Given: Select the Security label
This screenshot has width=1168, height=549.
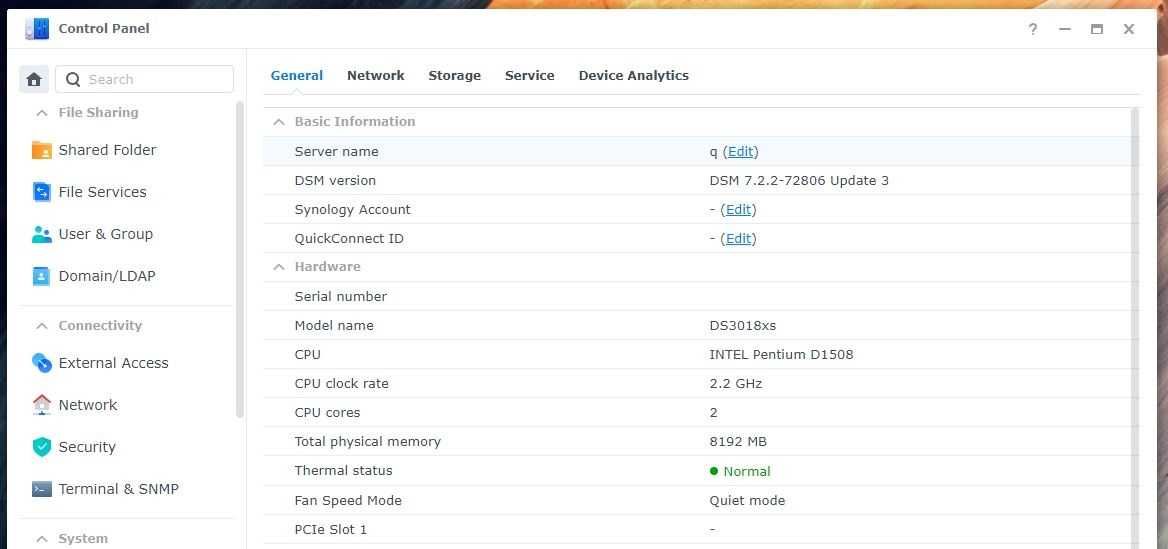Looking at the screenshot, I should [x=86, y=447].
